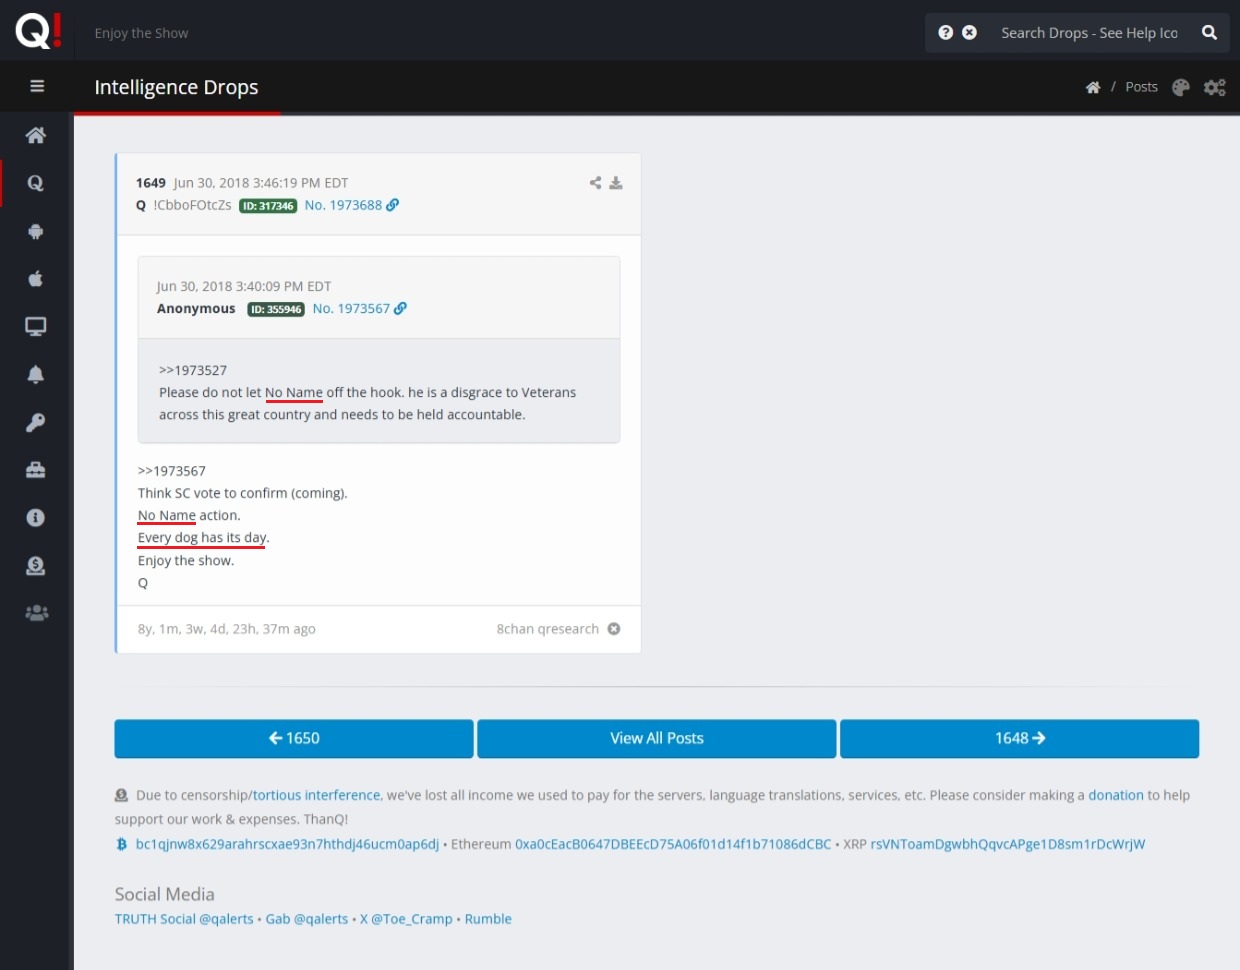This screenshot has height=970, width=1240.
Task: Download post 1649 with download icon
Action: (616, 183)
